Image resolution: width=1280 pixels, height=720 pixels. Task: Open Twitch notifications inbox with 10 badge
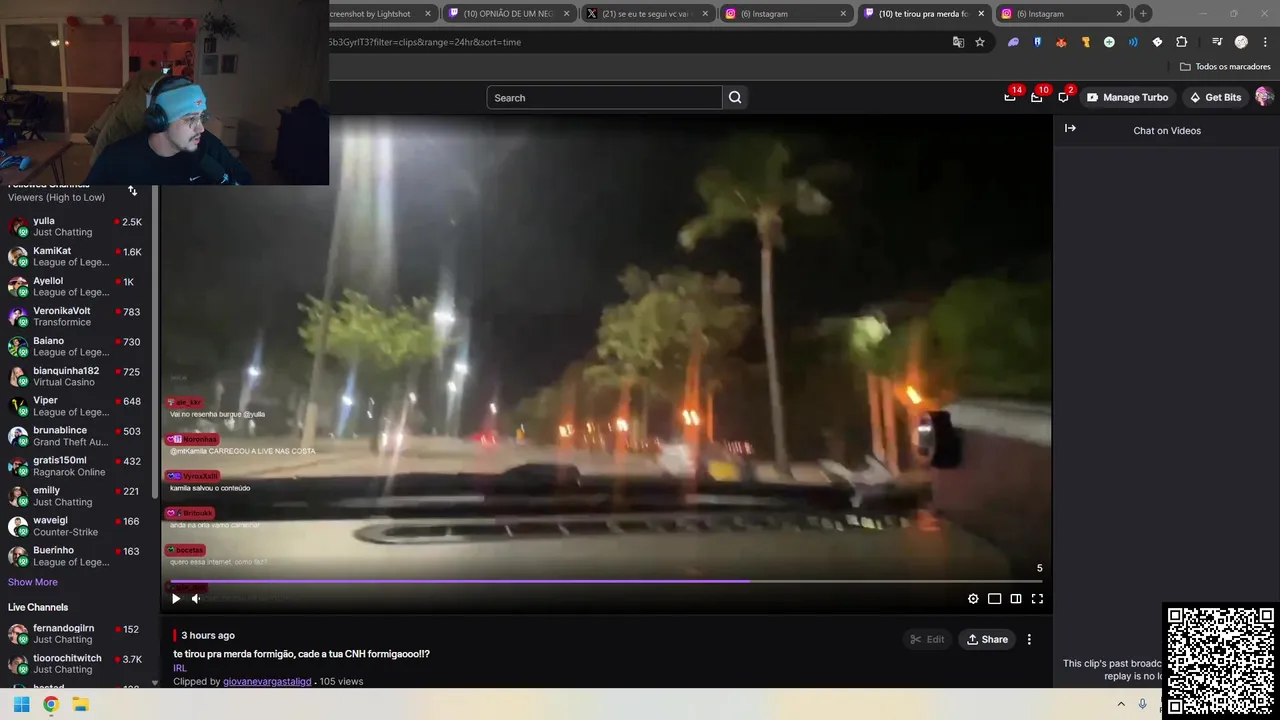tap(1037, 97)
